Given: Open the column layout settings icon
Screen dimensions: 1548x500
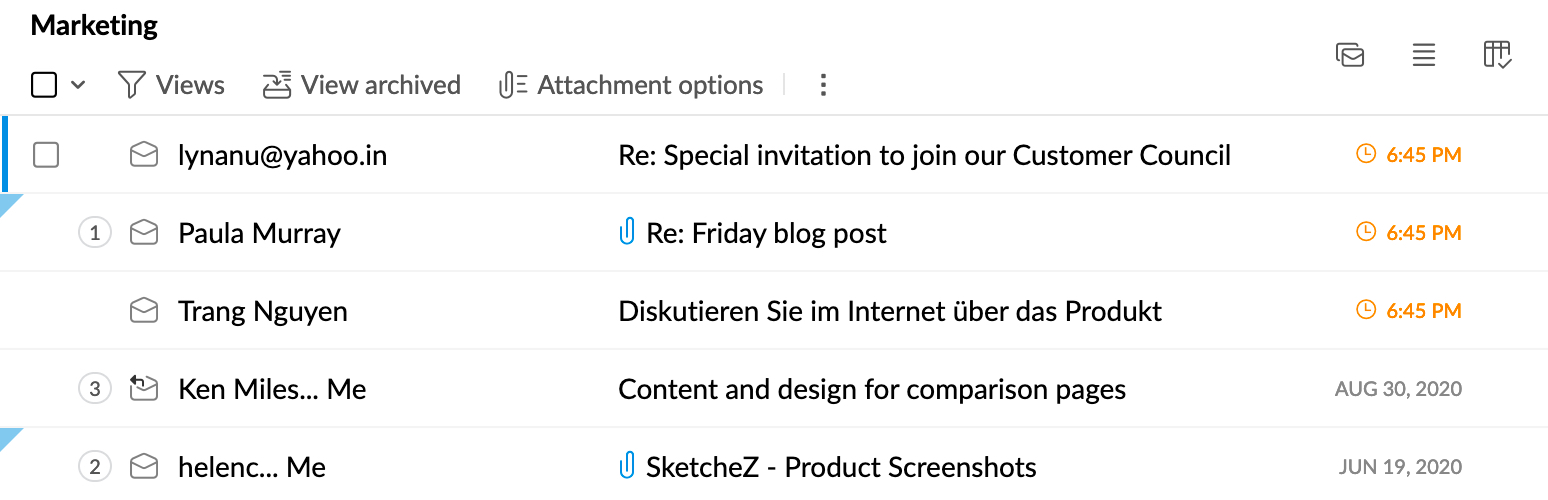Looking at the screenshot, I should pos(1497,55).
